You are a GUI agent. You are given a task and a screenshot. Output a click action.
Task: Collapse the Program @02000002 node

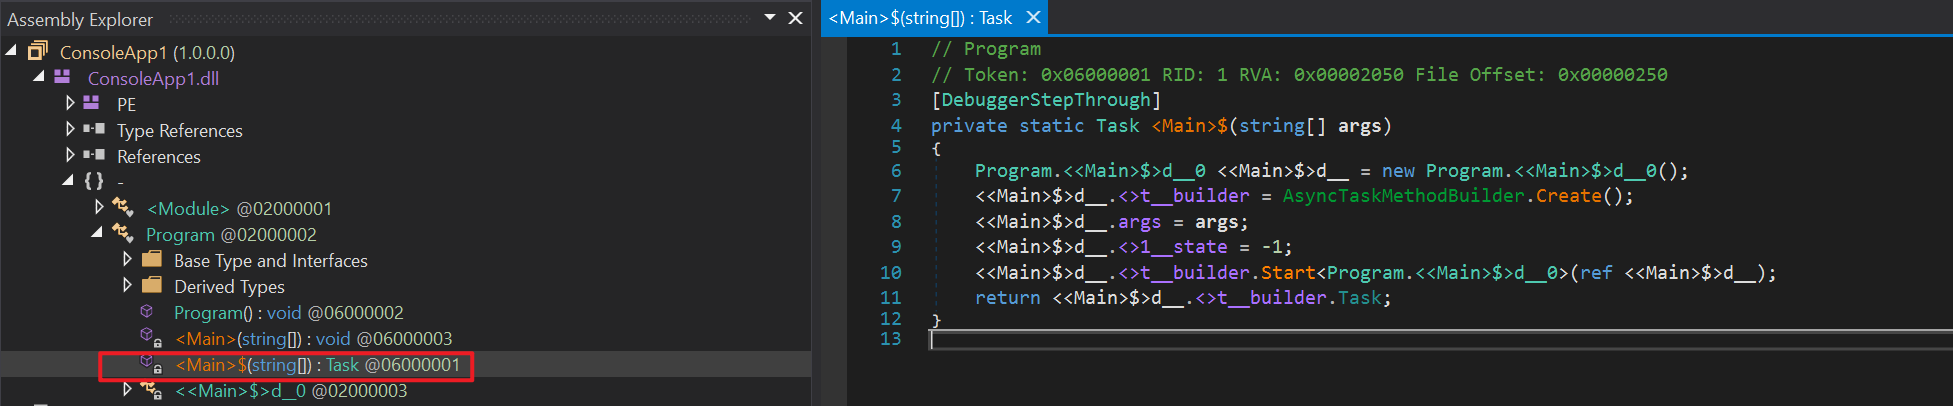pyautogui.click(x=96, y=232)
